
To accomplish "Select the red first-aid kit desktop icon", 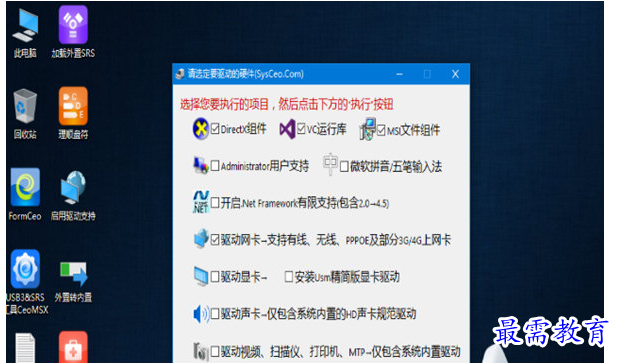I will click(73, 347).
